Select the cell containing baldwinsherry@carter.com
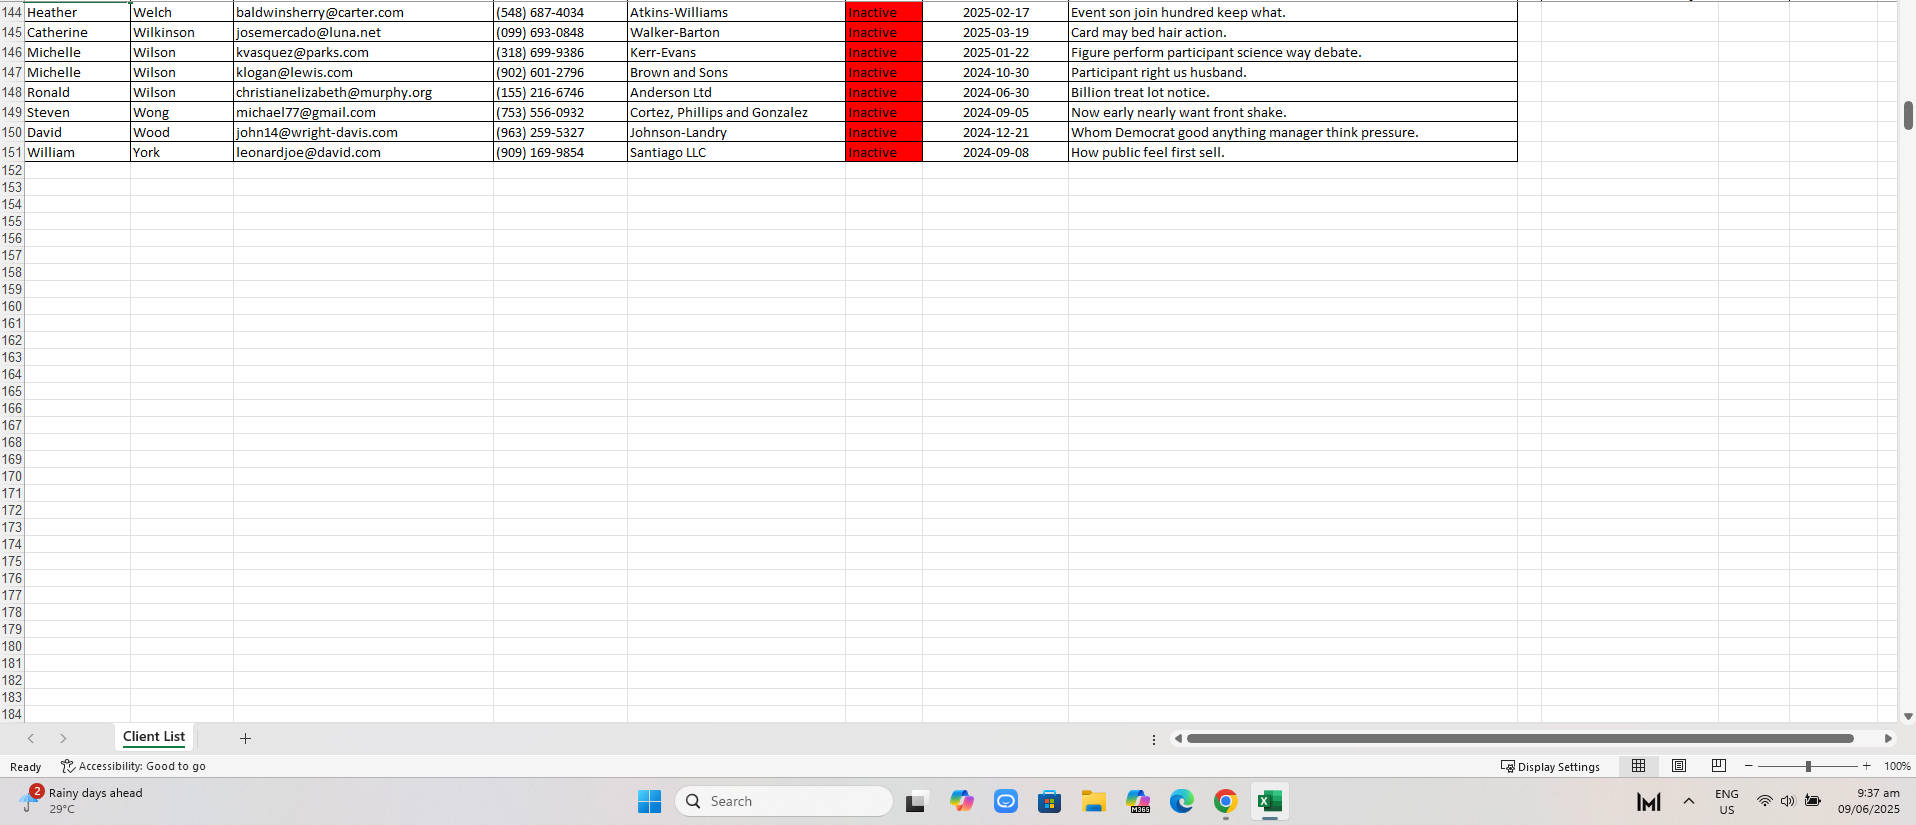The height and width of the screenshot is (825, 1916). [363, 12]
